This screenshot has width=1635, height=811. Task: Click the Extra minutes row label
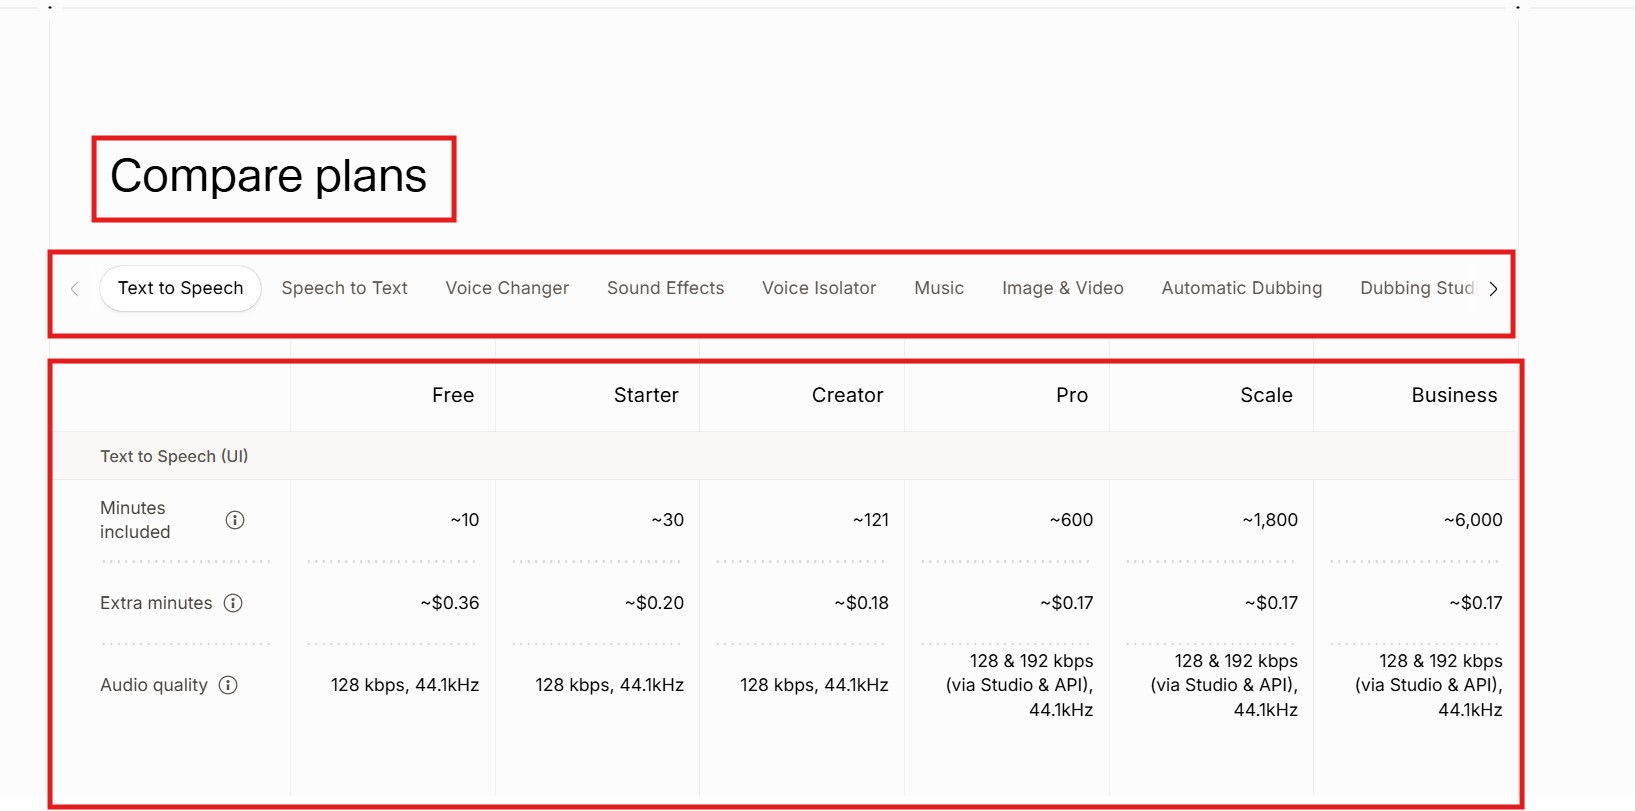156,603
